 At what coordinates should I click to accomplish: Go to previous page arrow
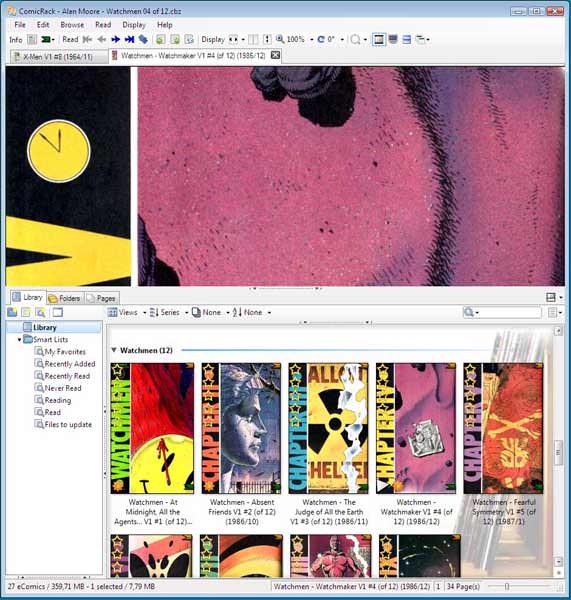[102, 39]
